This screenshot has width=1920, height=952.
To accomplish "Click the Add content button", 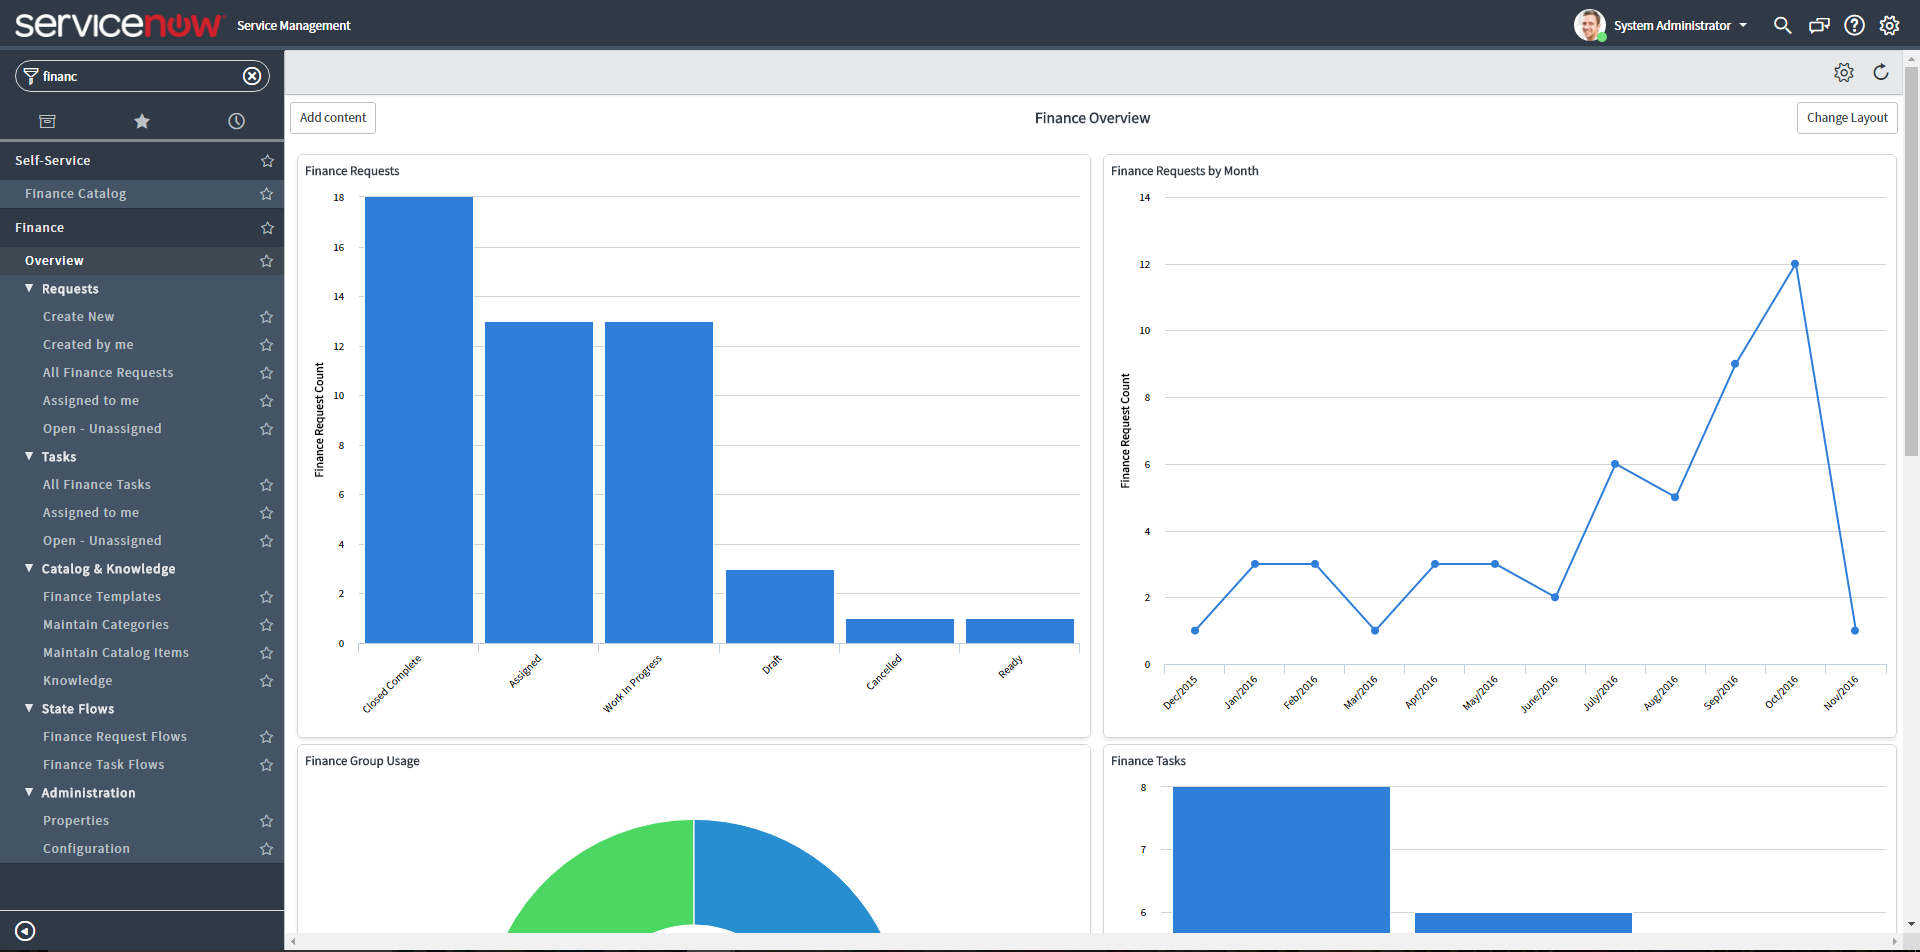I will pos(333,118).
